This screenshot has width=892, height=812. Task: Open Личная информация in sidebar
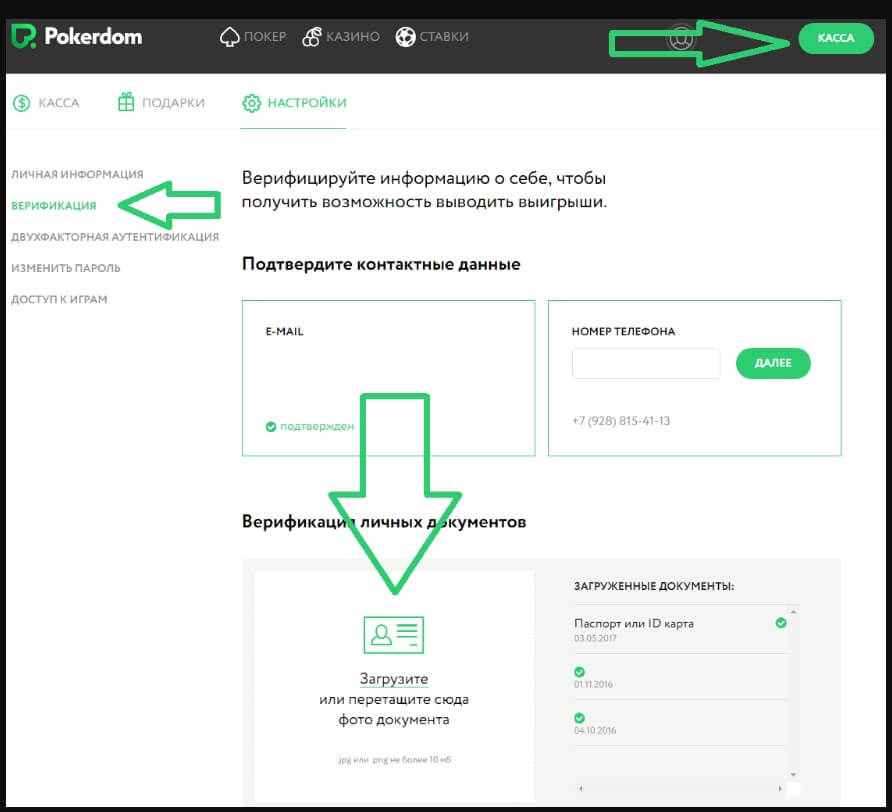[x=77, y=174]
